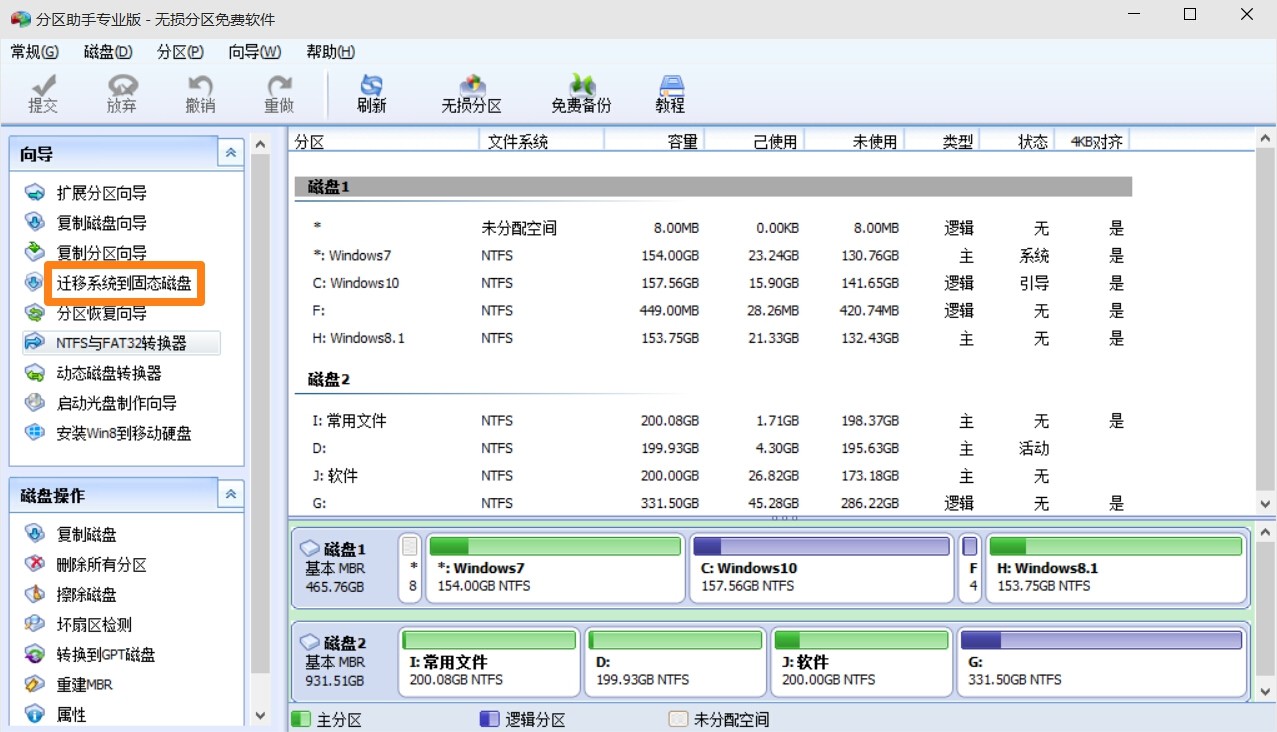1277x732 pixels.
Task: Sort by the 文件系统 column header
Action: 542,142
